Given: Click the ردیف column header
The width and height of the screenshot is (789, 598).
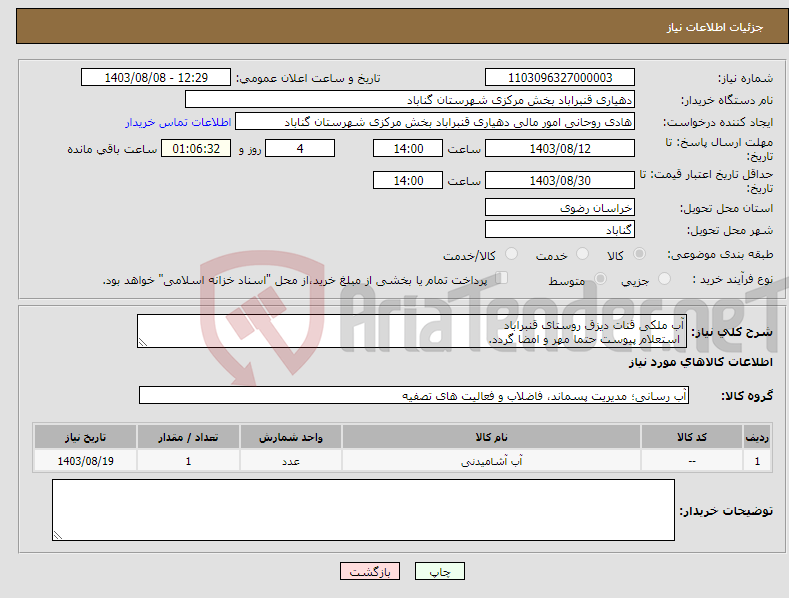Looking at the screenshot, I should (x=757, y=437).
